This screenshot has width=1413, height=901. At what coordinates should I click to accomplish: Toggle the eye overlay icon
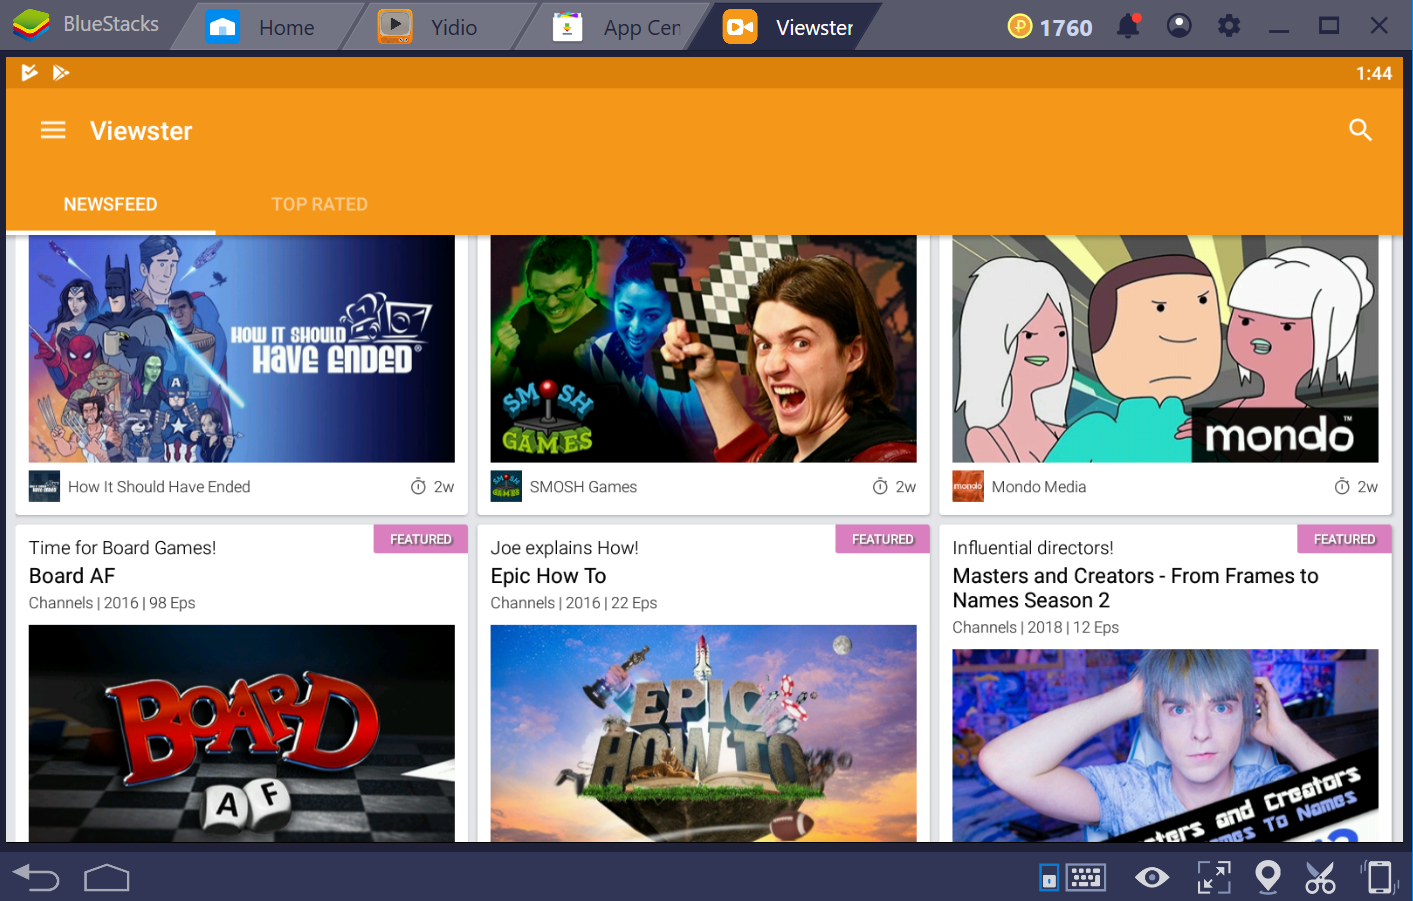[1152, 878]
